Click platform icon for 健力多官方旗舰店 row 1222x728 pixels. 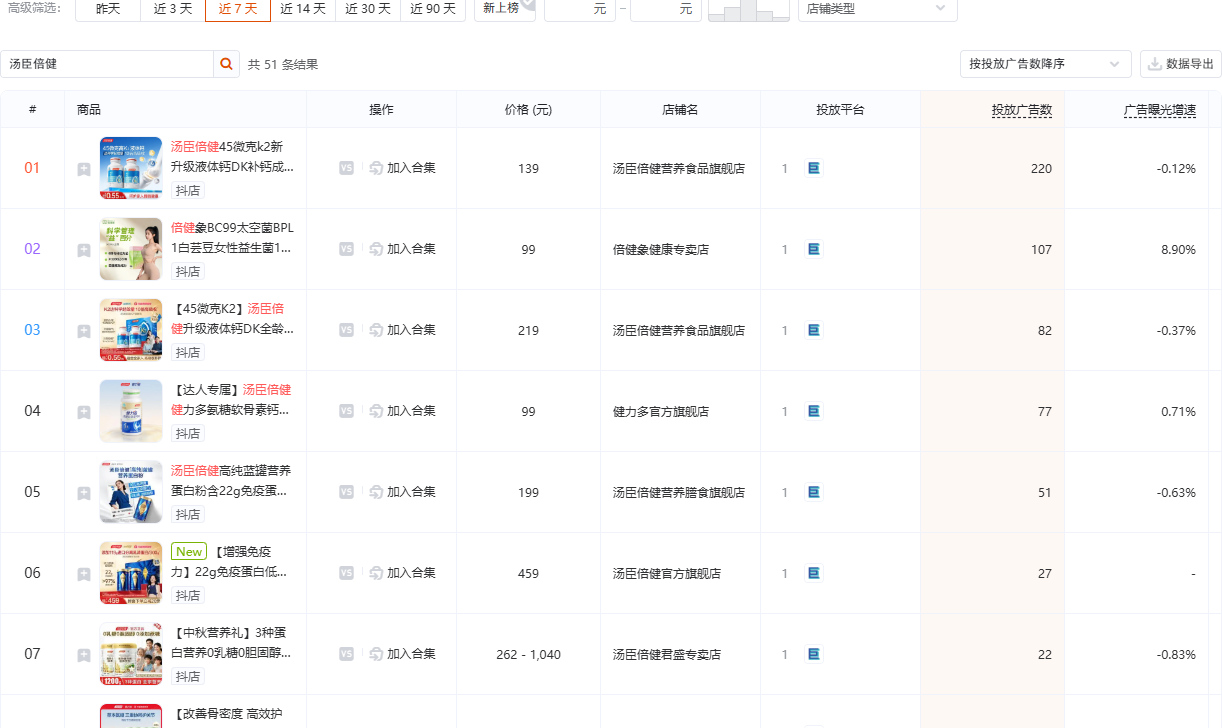[814, 411]
